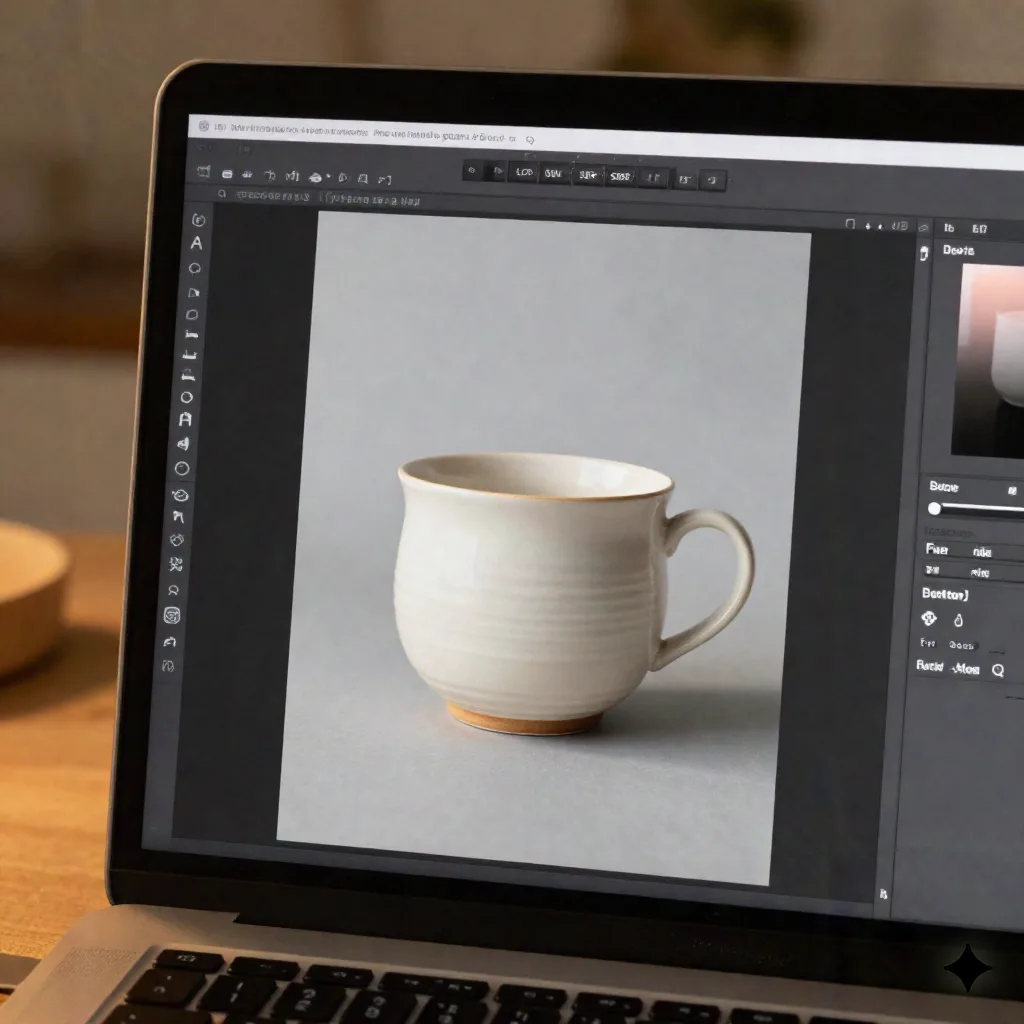This screenshot has height=1024, width=1024.
Task: Open the 'Fiser' field row
Action: [x=973, y=551]
